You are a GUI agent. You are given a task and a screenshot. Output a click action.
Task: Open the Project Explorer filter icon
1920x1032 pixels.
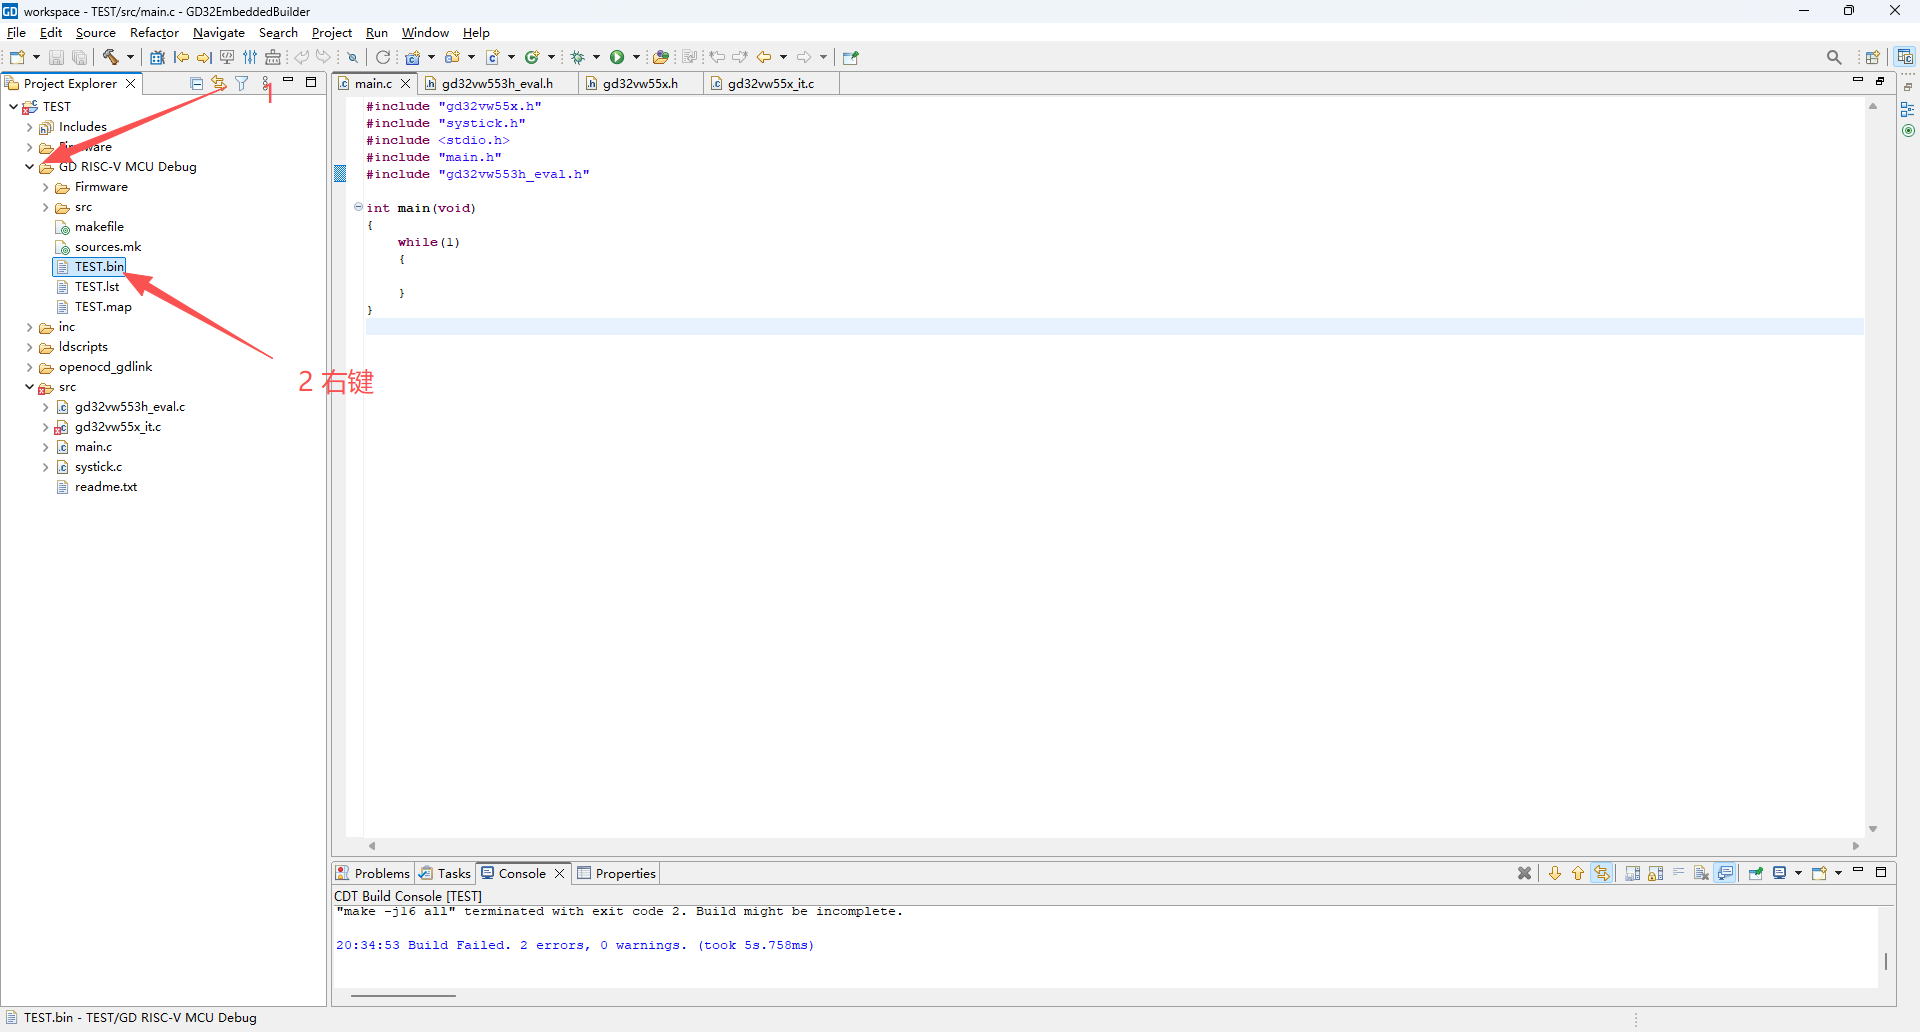[x=242, y=84]
